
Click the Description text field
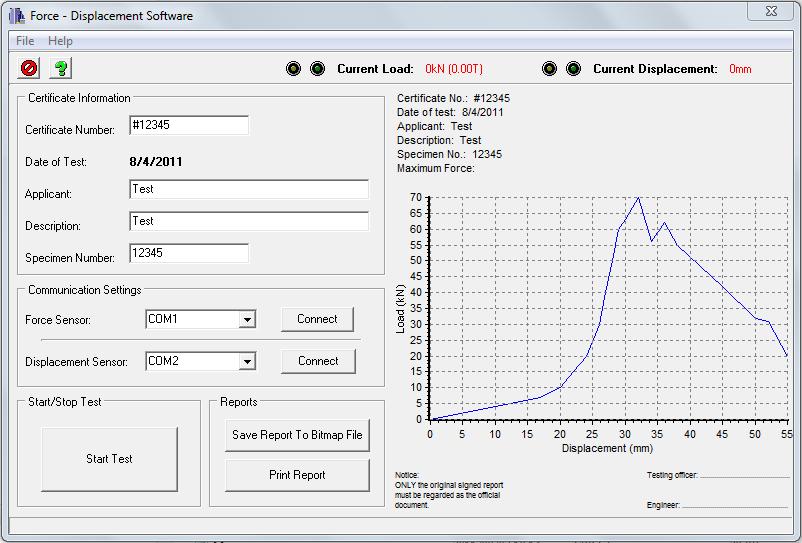[x=249, y=221]
